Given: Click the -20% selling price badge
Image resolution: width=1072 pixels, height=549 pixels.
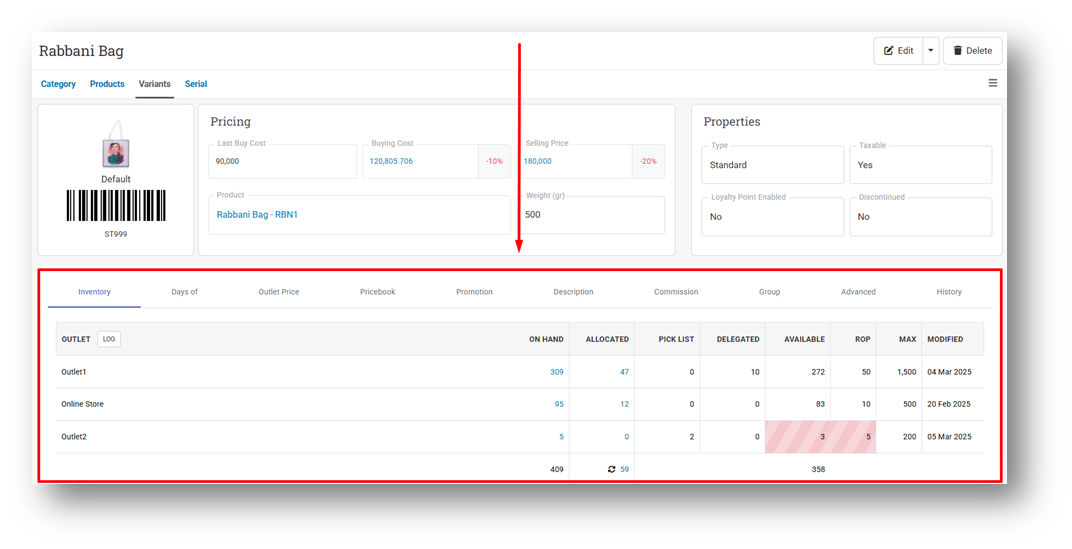Looking at the screenshot, I should 648,161.
